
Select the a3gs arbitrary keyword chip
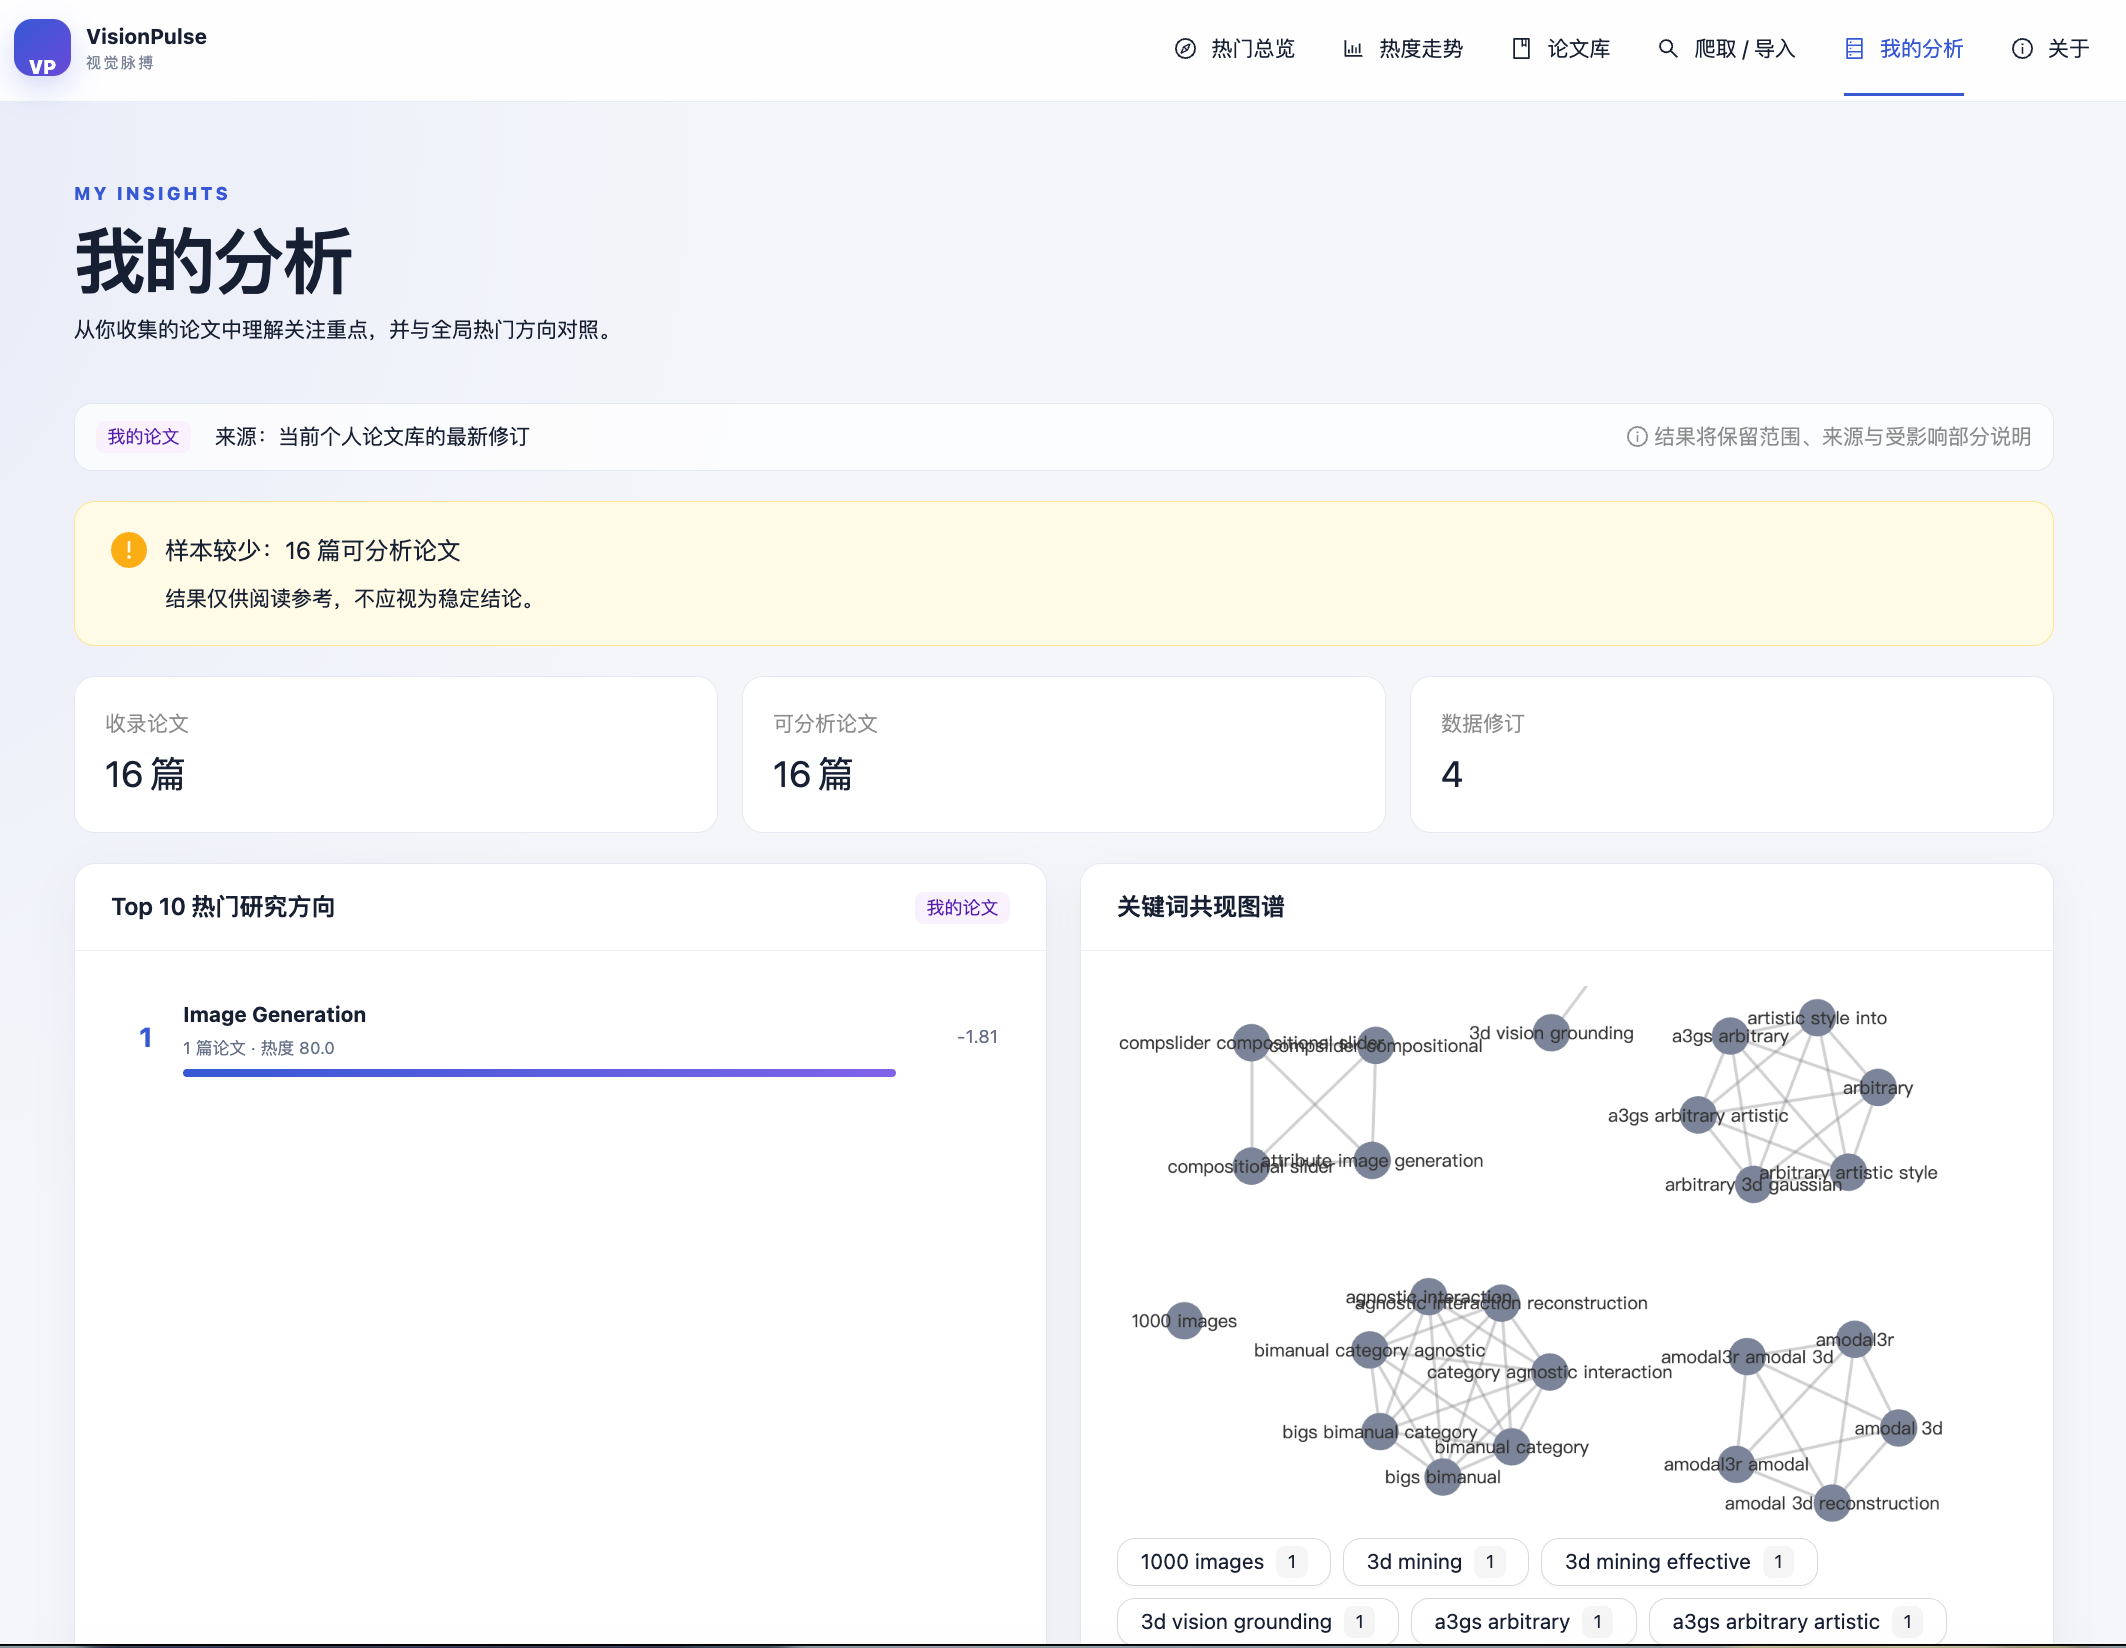tap(1523, 1622)
